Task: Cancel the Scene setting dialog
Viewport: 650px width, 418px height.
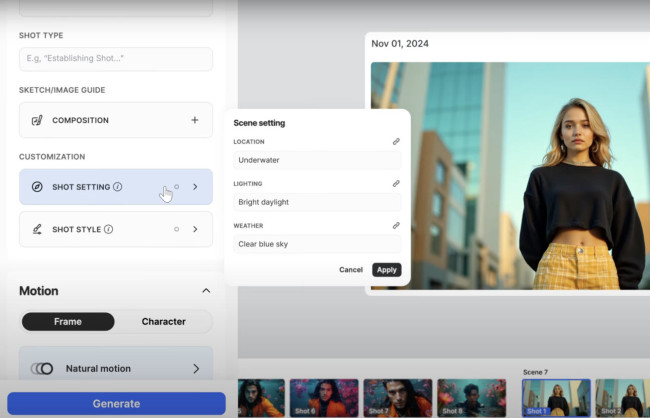Action: (x=351, y=270)
